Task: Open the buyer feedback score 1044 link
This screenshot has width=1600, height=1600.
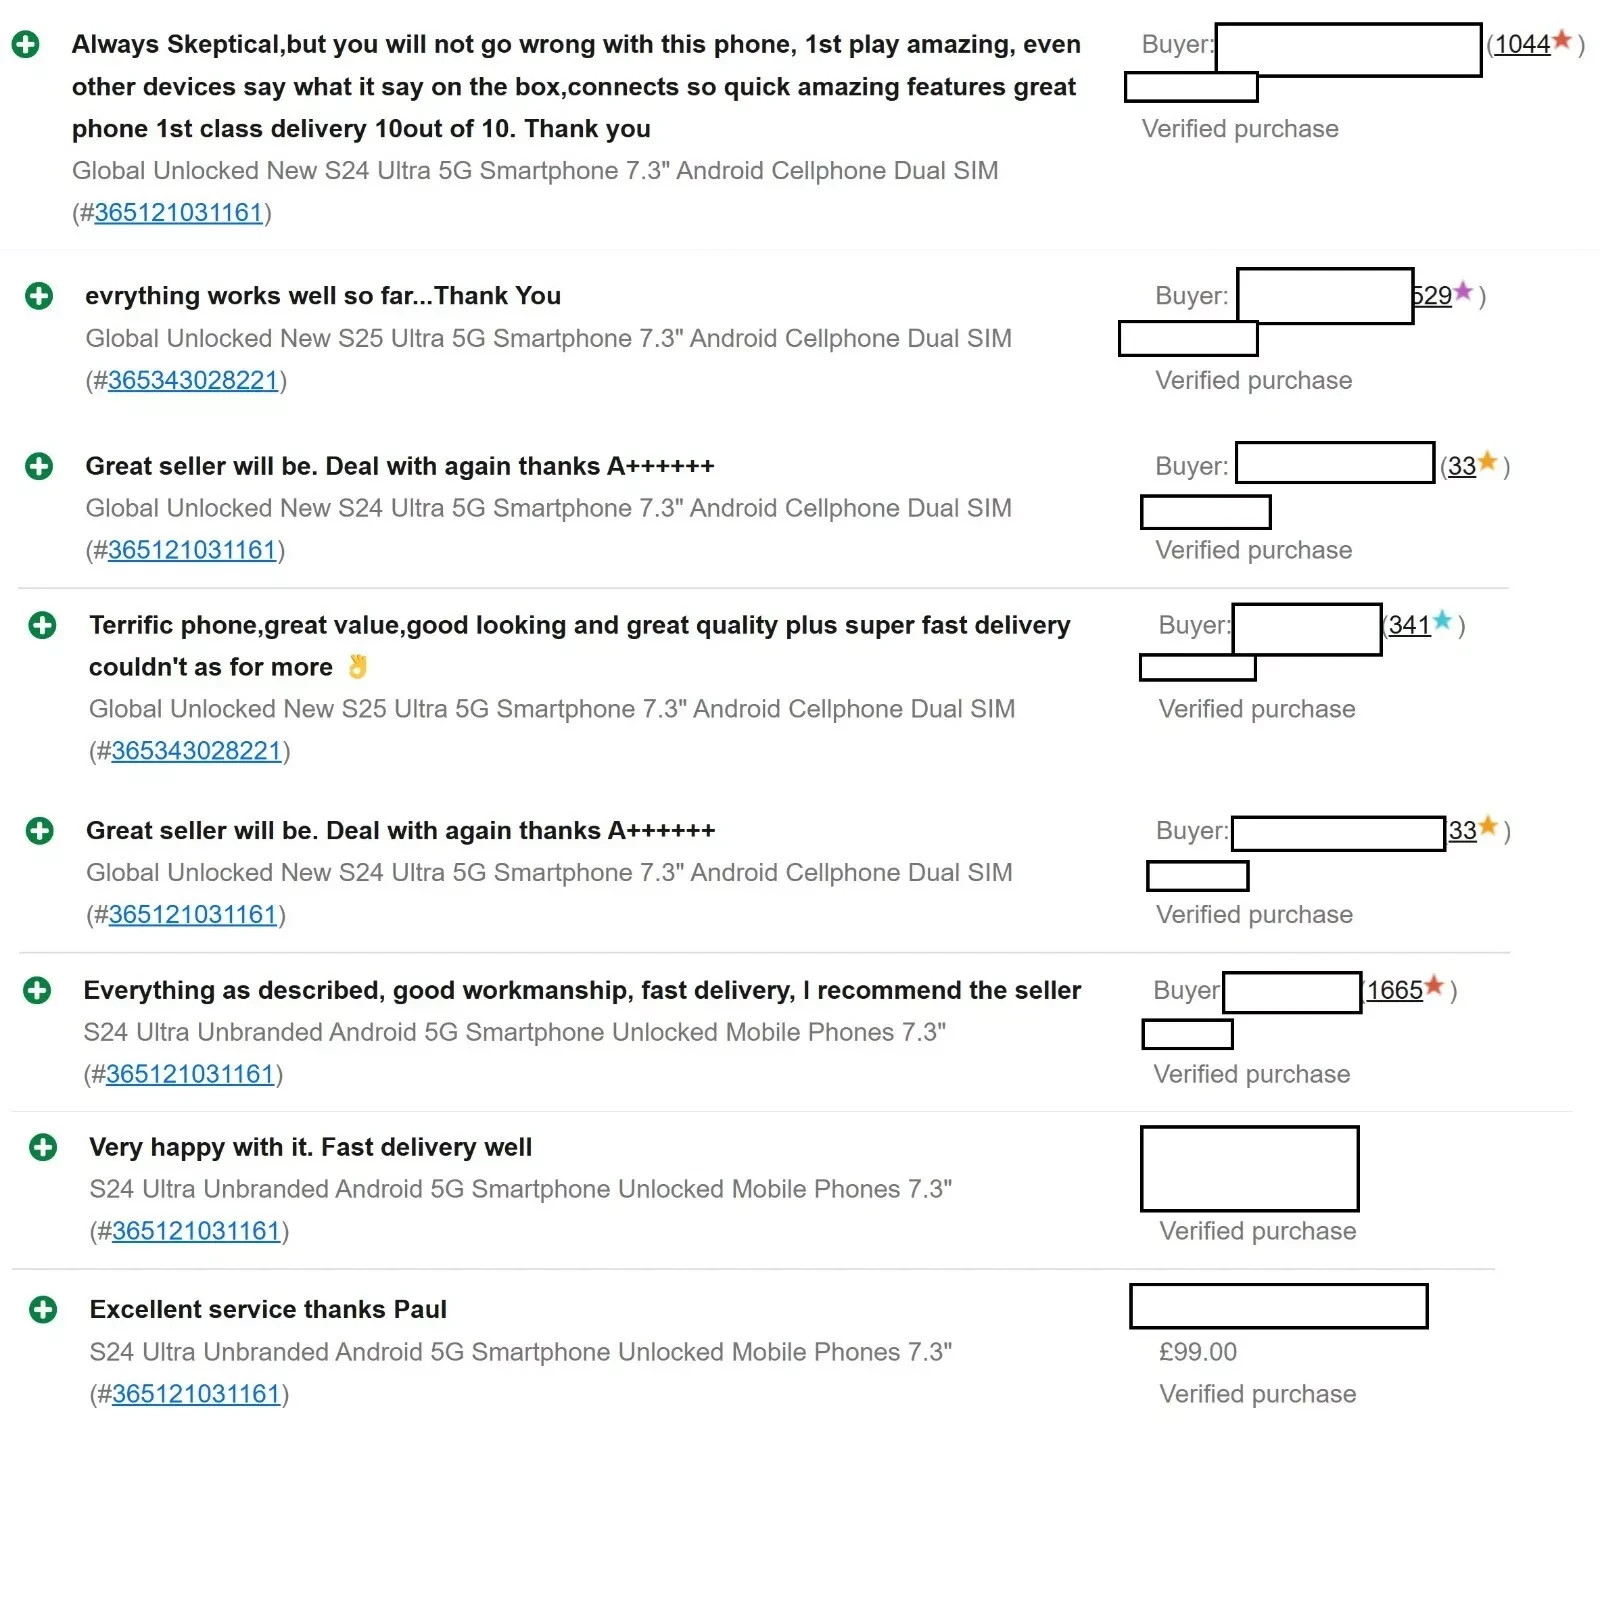Action: [x=1522, y=45]
